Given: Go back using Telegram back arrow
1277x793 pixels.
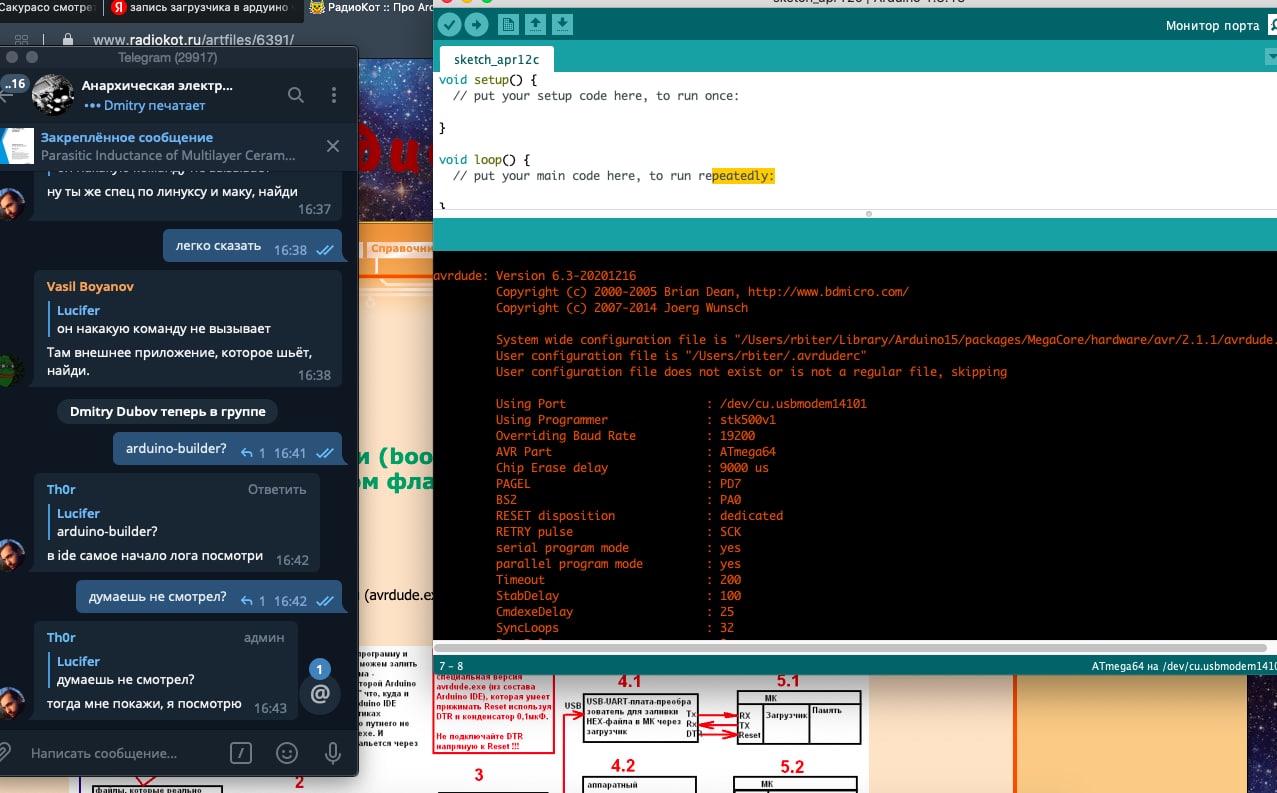Looking at the screenshot, I should tap(5, 96).
